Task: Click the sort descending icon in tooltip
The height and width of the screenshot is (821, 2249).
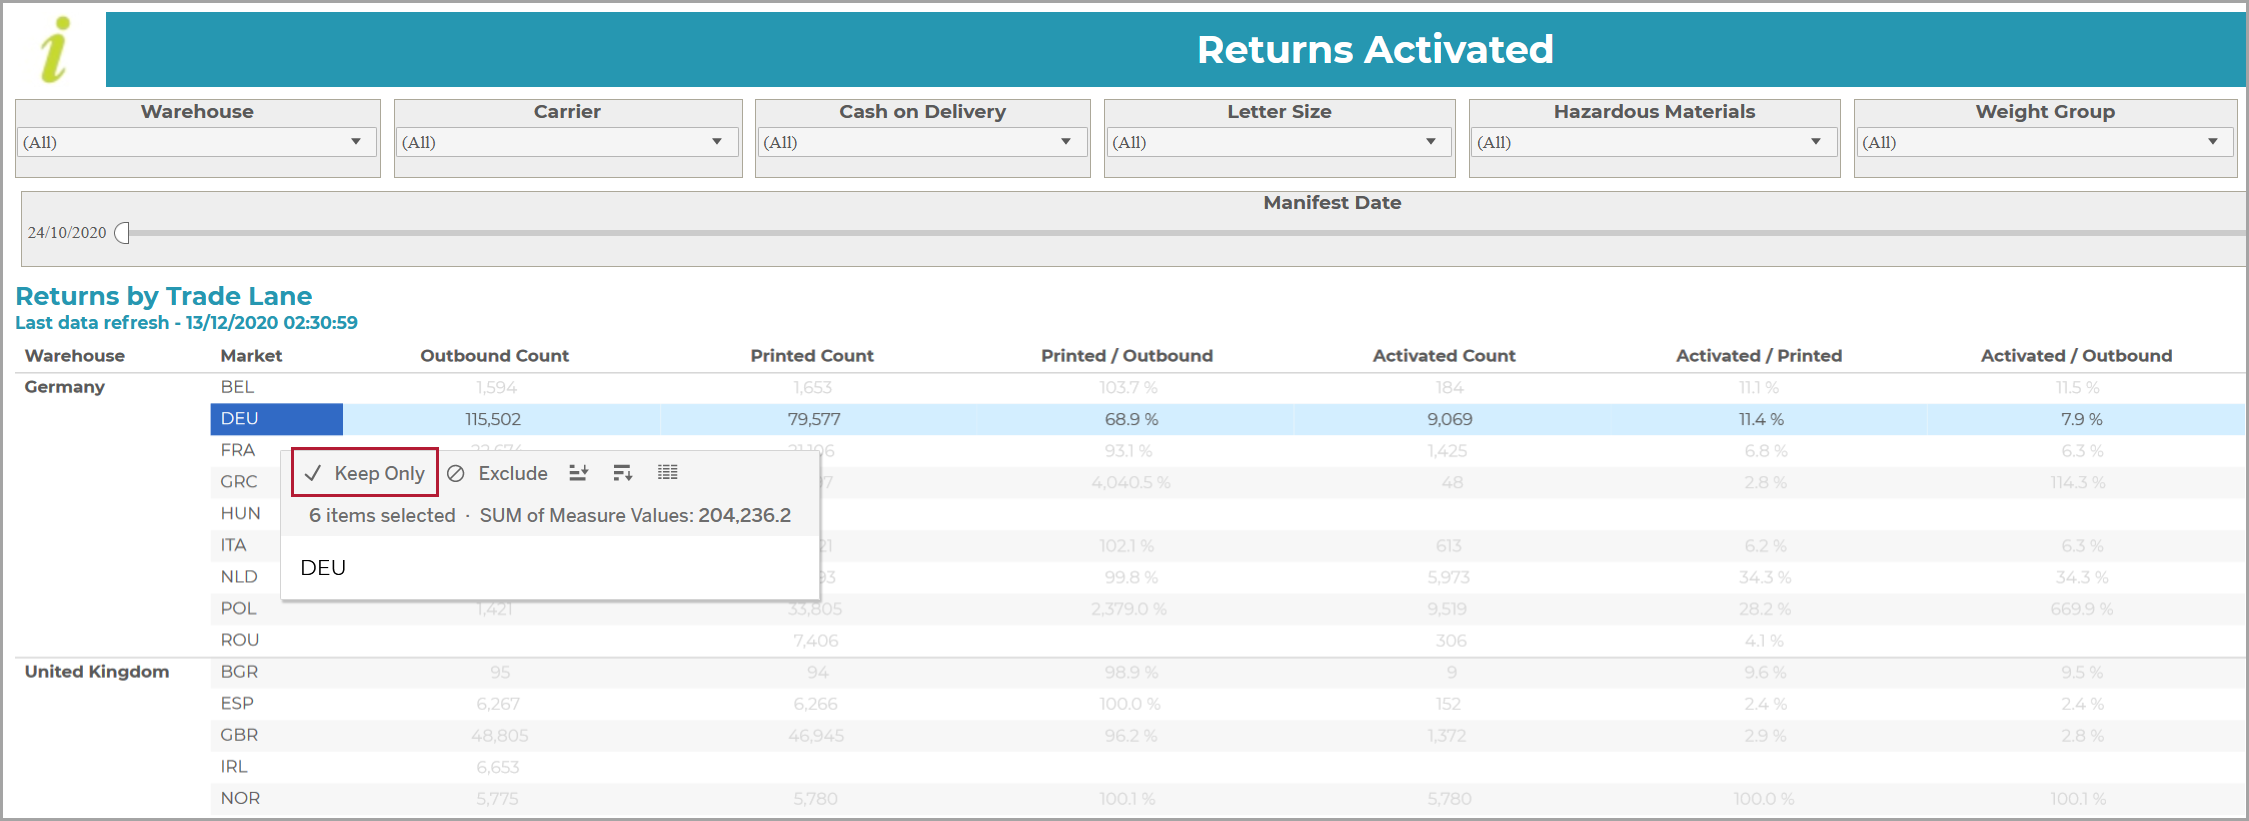Action: pos(622,473)
